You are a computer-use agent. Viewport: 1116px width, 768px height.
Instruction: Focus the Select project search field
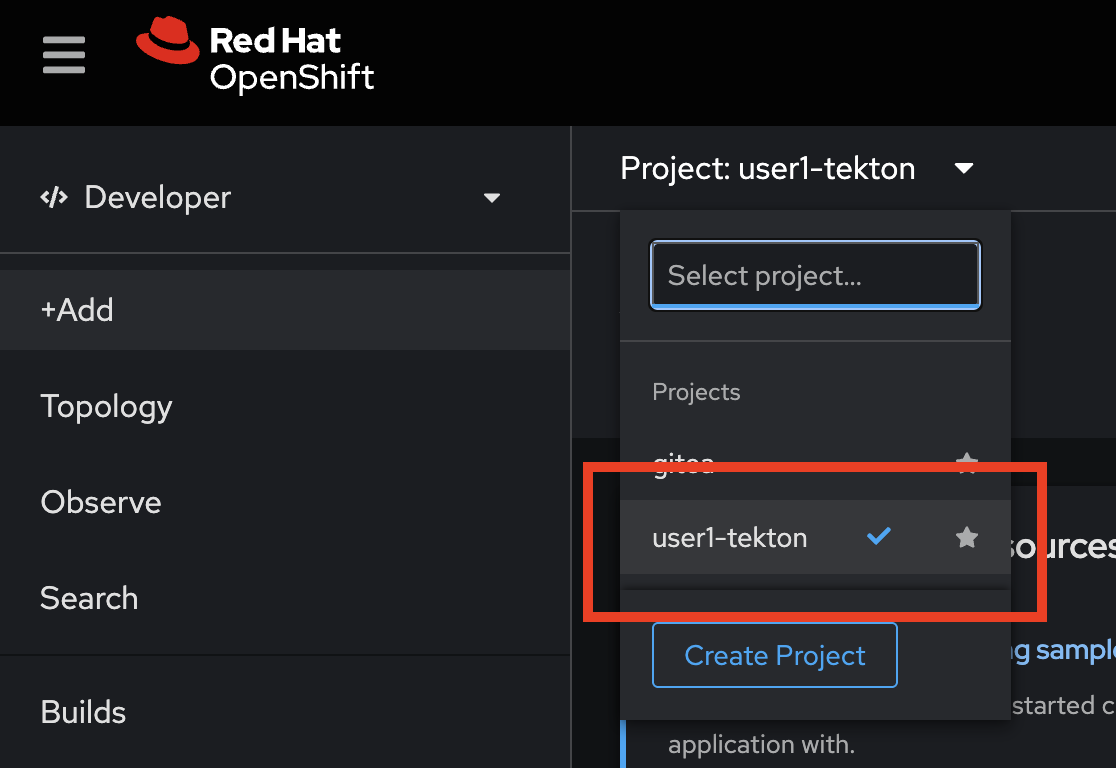point(815,275)
